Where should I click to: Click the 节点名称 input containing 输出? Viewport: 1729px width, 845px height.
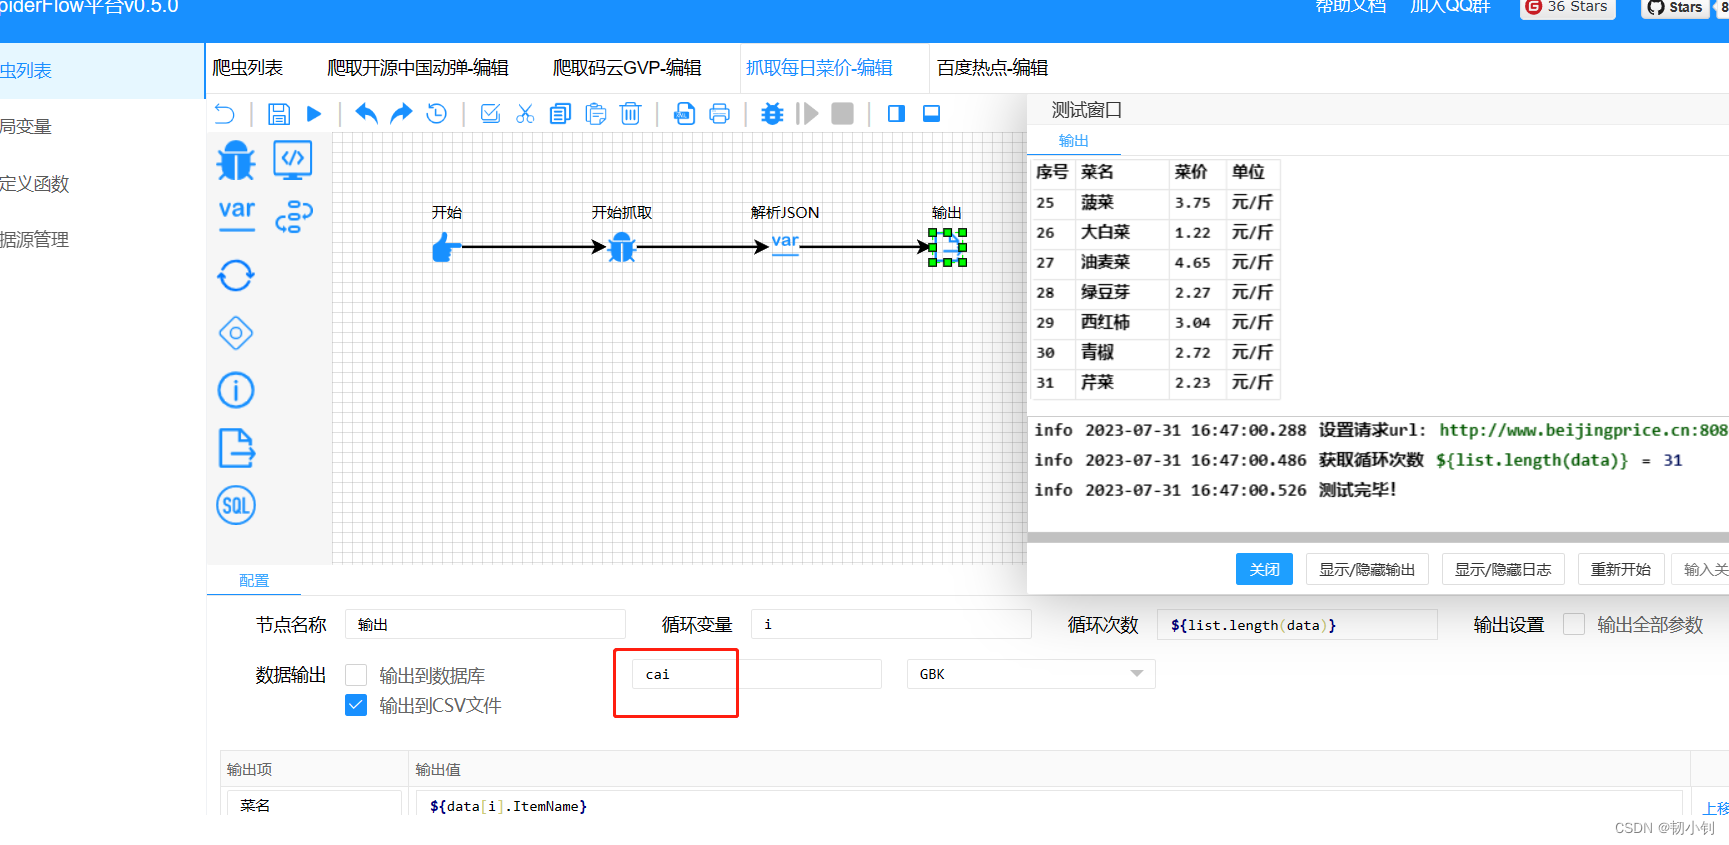click(485, 624)
